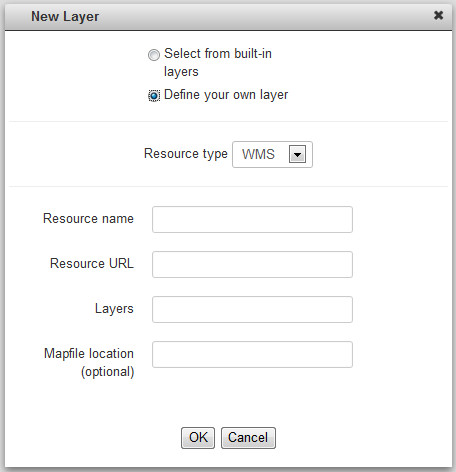Focus the Resource URL input field
The height and width of the screenshot is (472, 456).
click(x=252, y=264)
